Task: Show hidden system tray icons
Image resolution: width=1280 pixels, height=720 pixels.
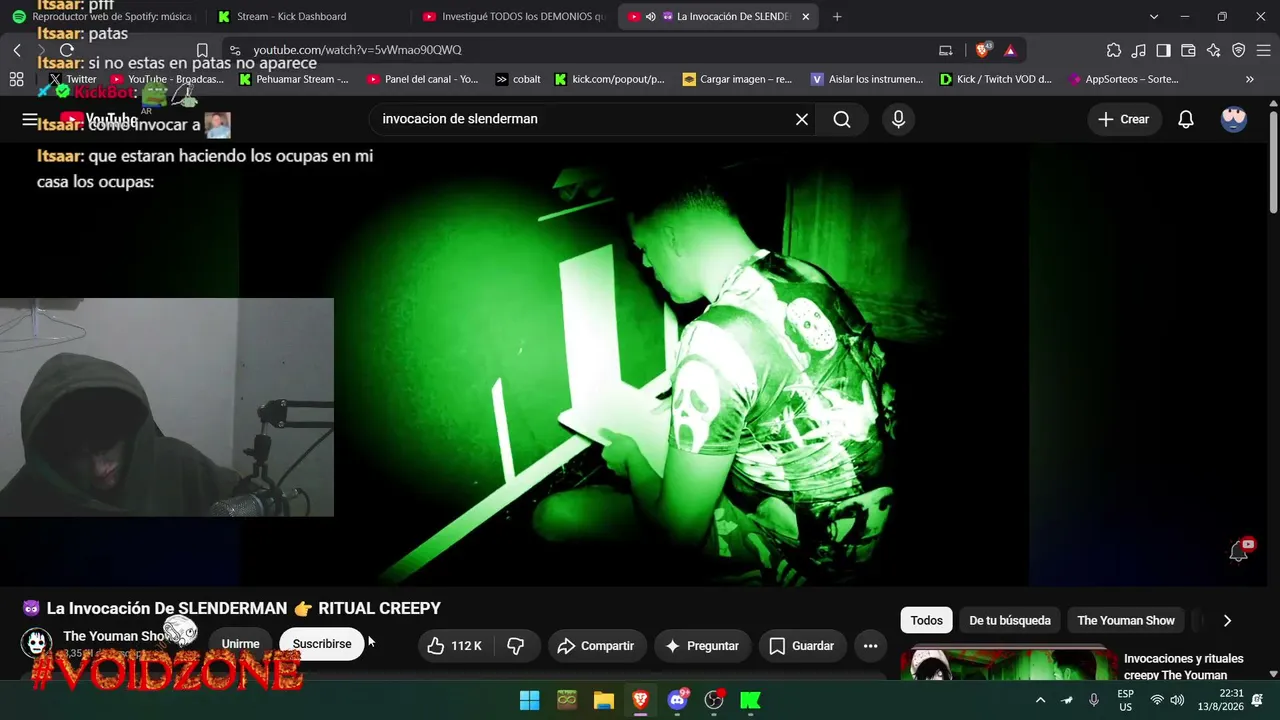Action: 1040,700
